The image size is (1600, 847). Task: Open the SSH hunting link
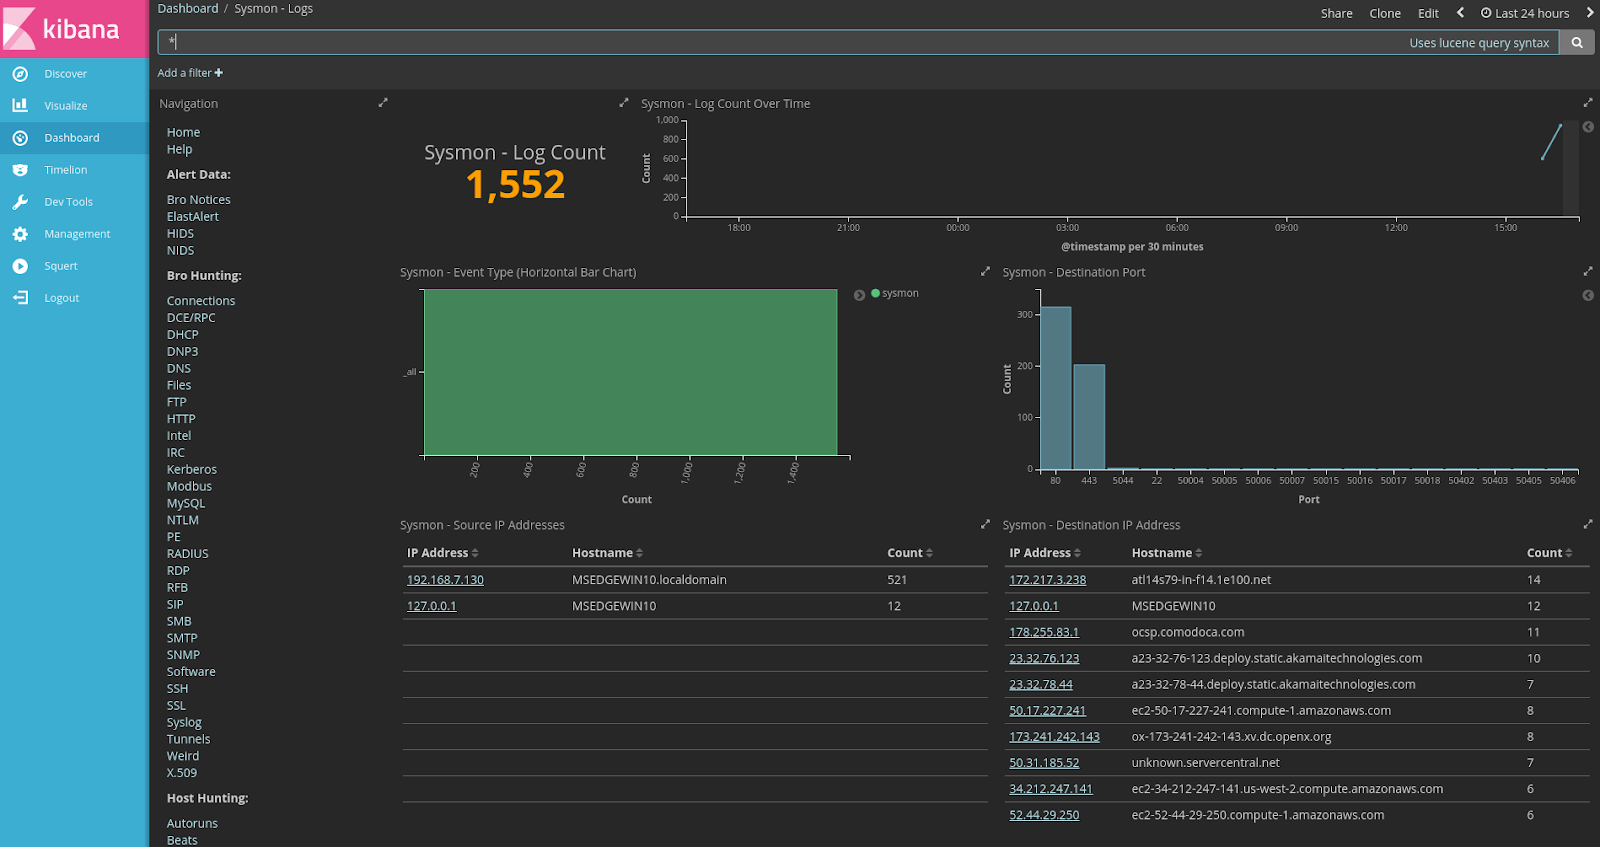[177, 689]
